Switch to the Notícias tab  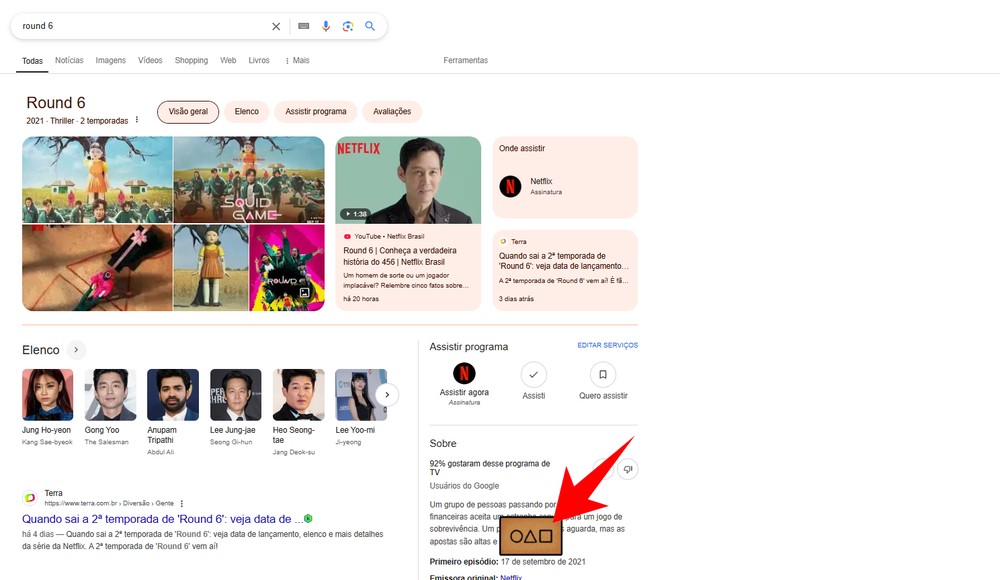point(69,60)
